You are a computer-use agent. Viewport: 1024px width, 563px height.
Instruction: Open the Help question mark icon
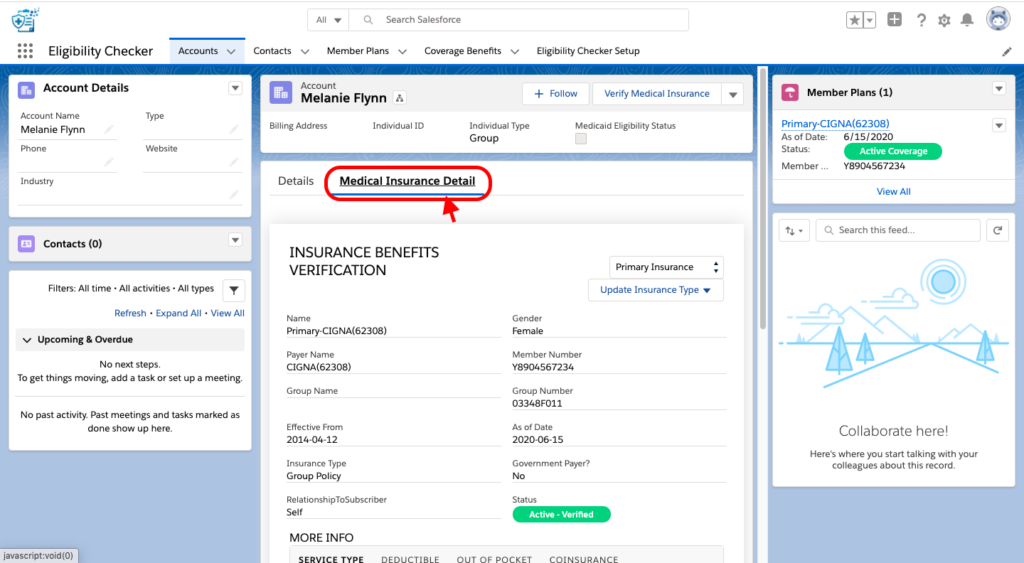tap(921, 20)
